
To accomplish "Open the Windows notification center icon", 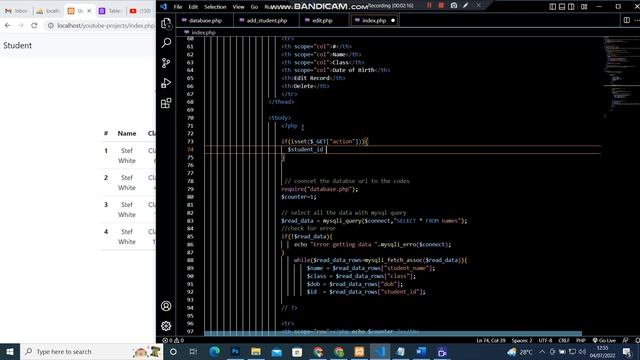I will click(x=627, y=351).
